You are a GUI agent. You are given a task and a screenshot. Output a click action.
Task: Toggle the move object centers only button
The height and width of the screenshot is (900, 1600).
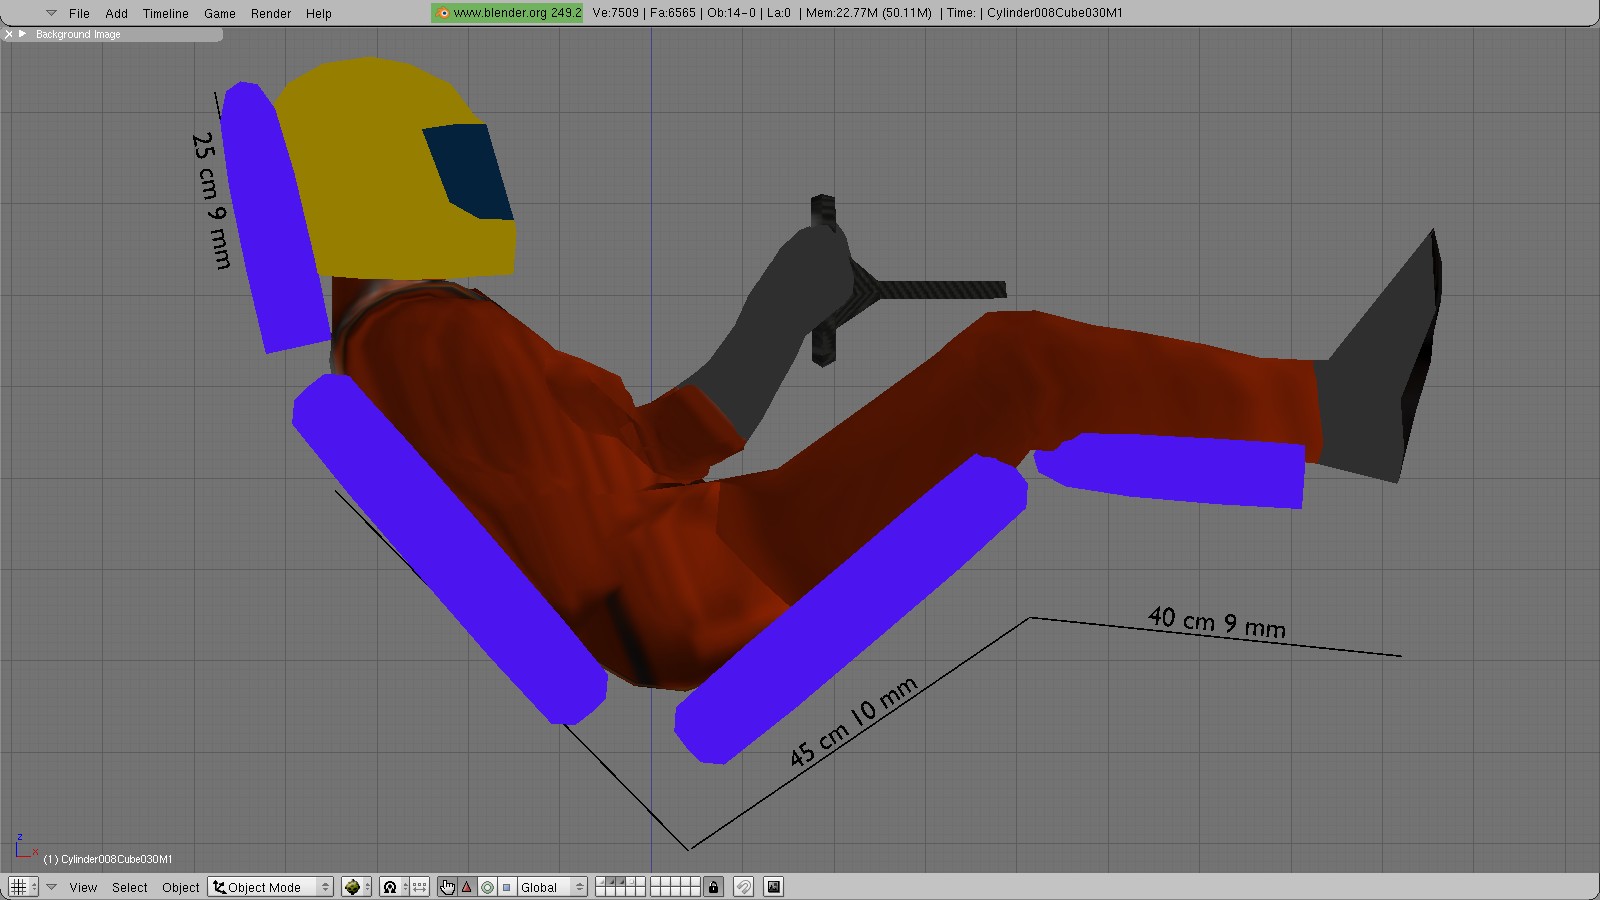(x=420, y=887)
